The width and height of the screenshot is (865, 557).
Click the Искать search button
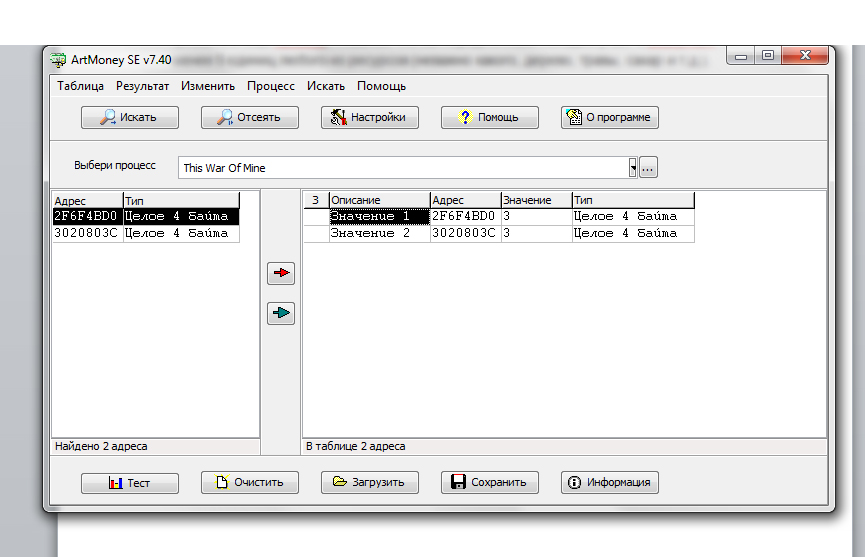tap(130, 117)
